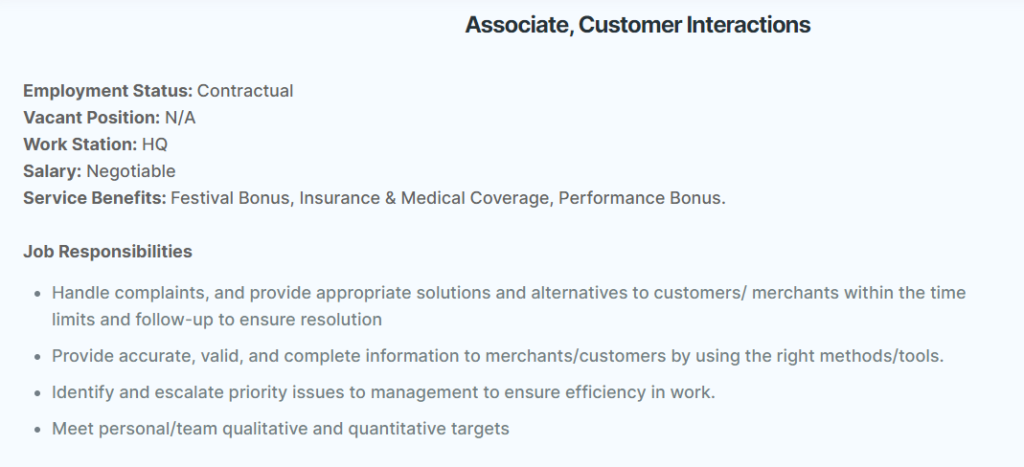Select the 'Negotiable' salary text
Viewport: 1024px width, 467px height.
coord(131,171)
